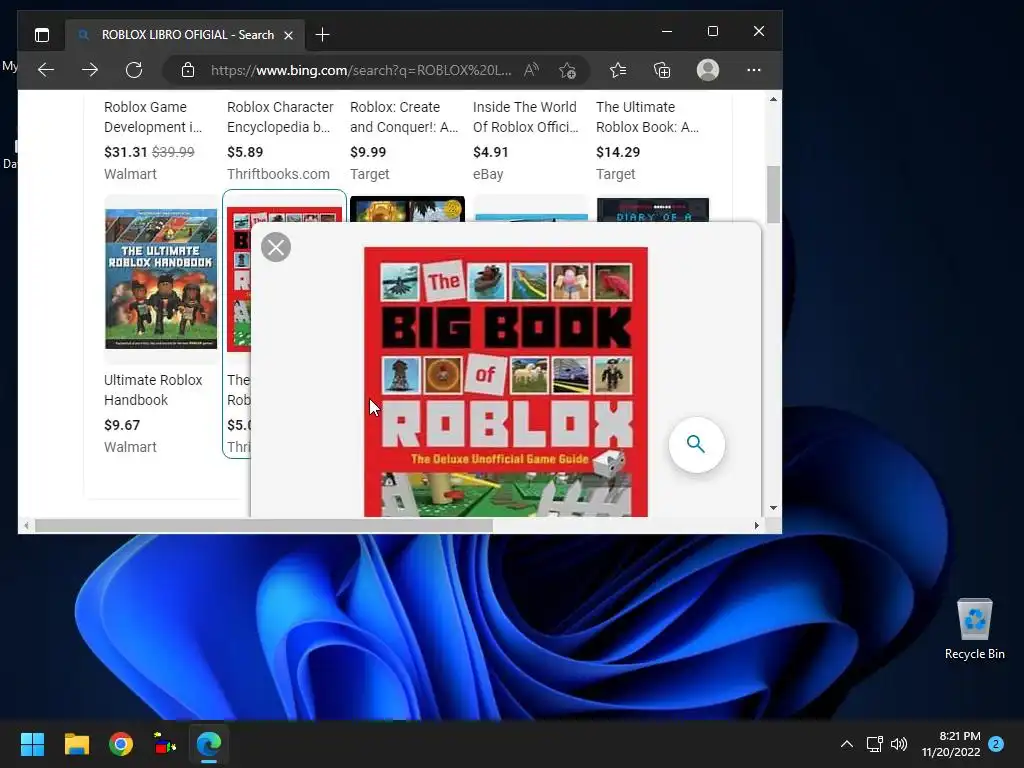This screenshot has width=1024, height=768.
Task: Select the Recycle Bin desktop icon
Action: pyautogui.click(x=974, y=629)
